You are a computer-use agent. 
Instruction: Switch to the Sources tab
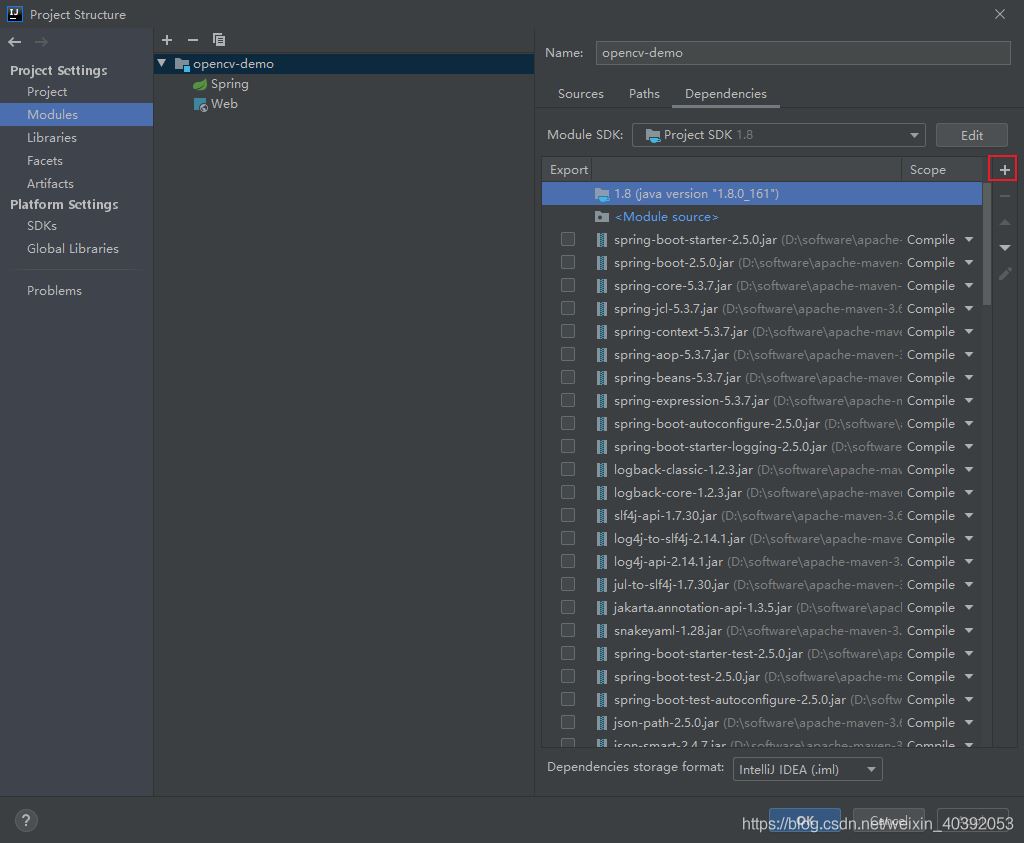[x=580, y=94]
